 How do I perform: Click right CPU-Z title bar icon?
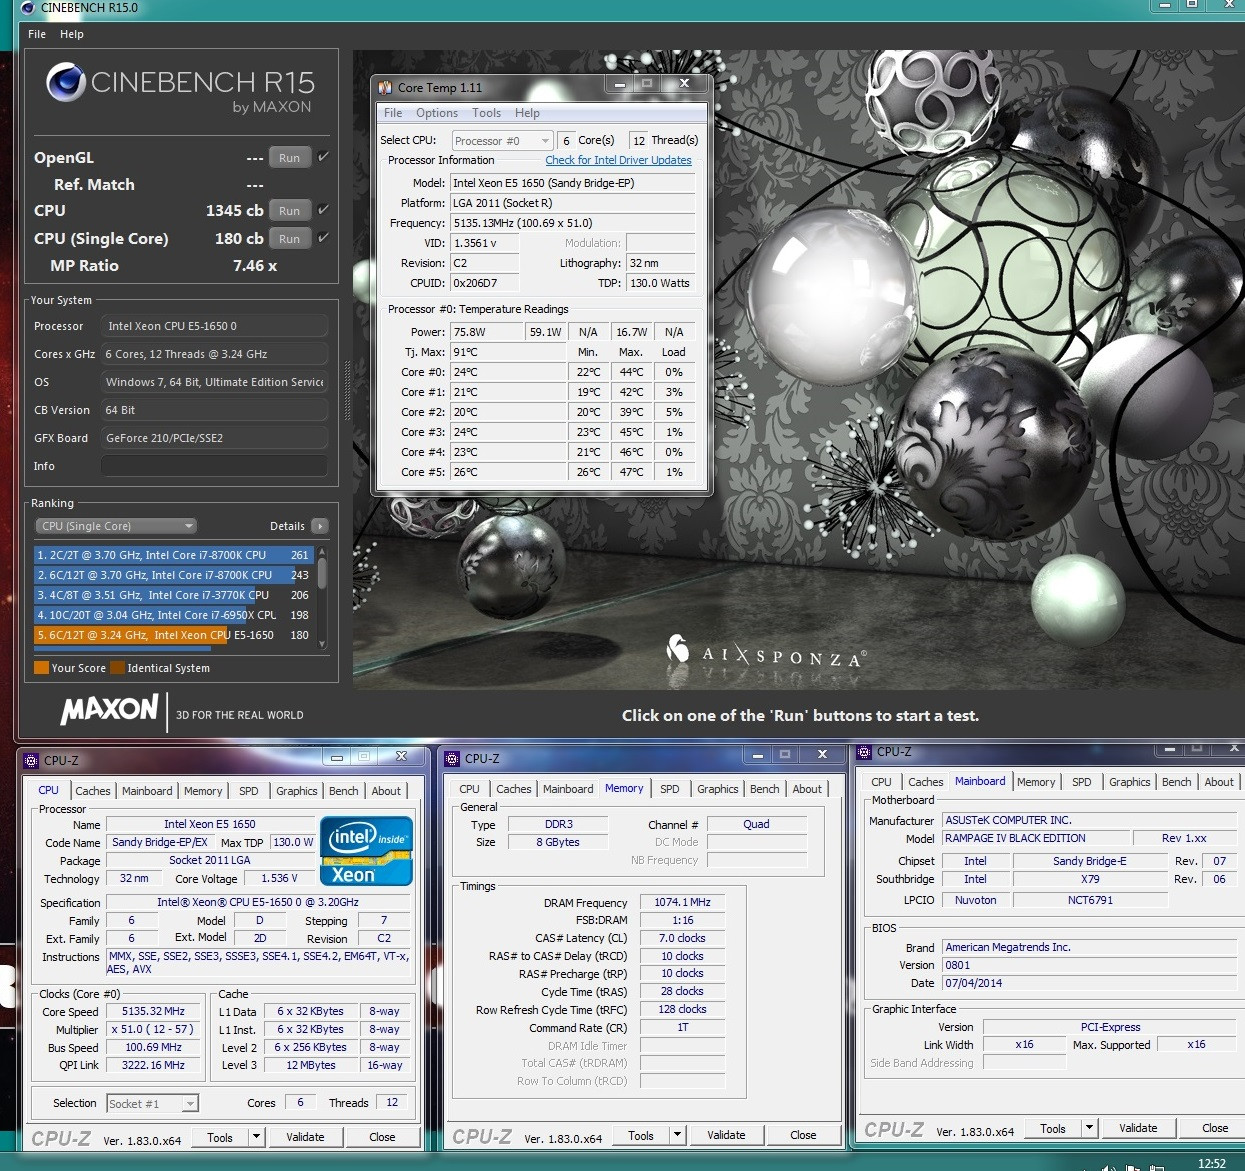click(x=865, y=752)
